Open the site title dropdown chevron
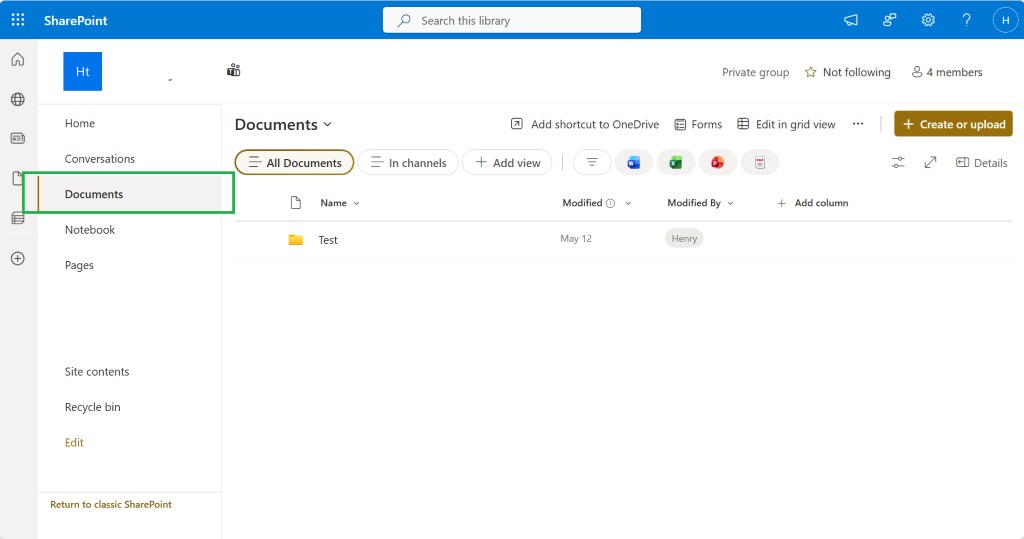Screen dimensions: 1024x539 point(170,80)
